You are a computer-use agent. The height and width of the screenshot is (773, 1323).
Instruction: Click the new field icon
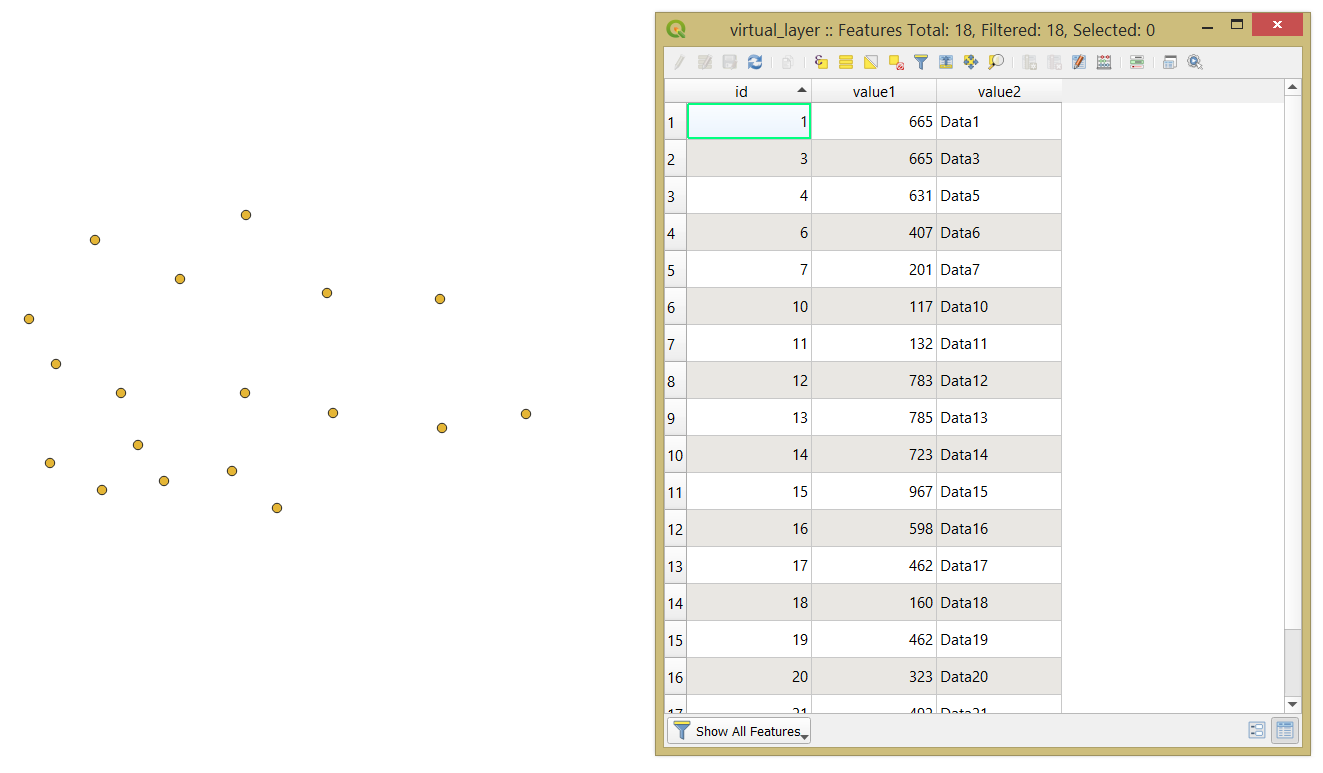[1029, 62]
